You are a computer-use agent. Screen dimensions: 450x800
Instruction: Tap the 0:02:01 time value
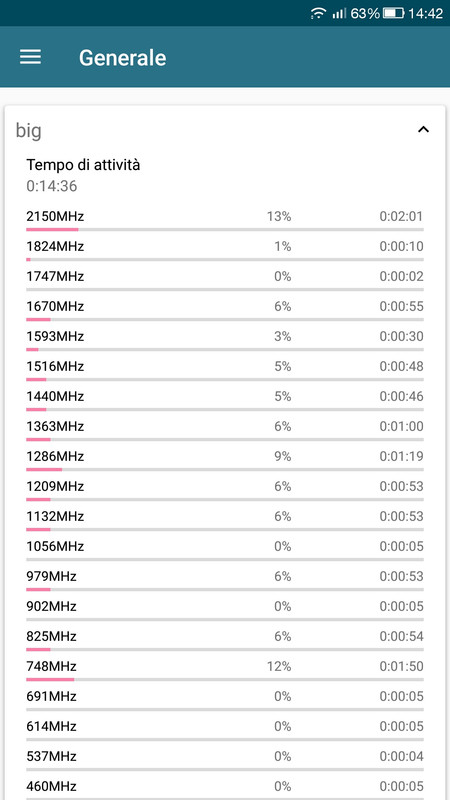402,217
